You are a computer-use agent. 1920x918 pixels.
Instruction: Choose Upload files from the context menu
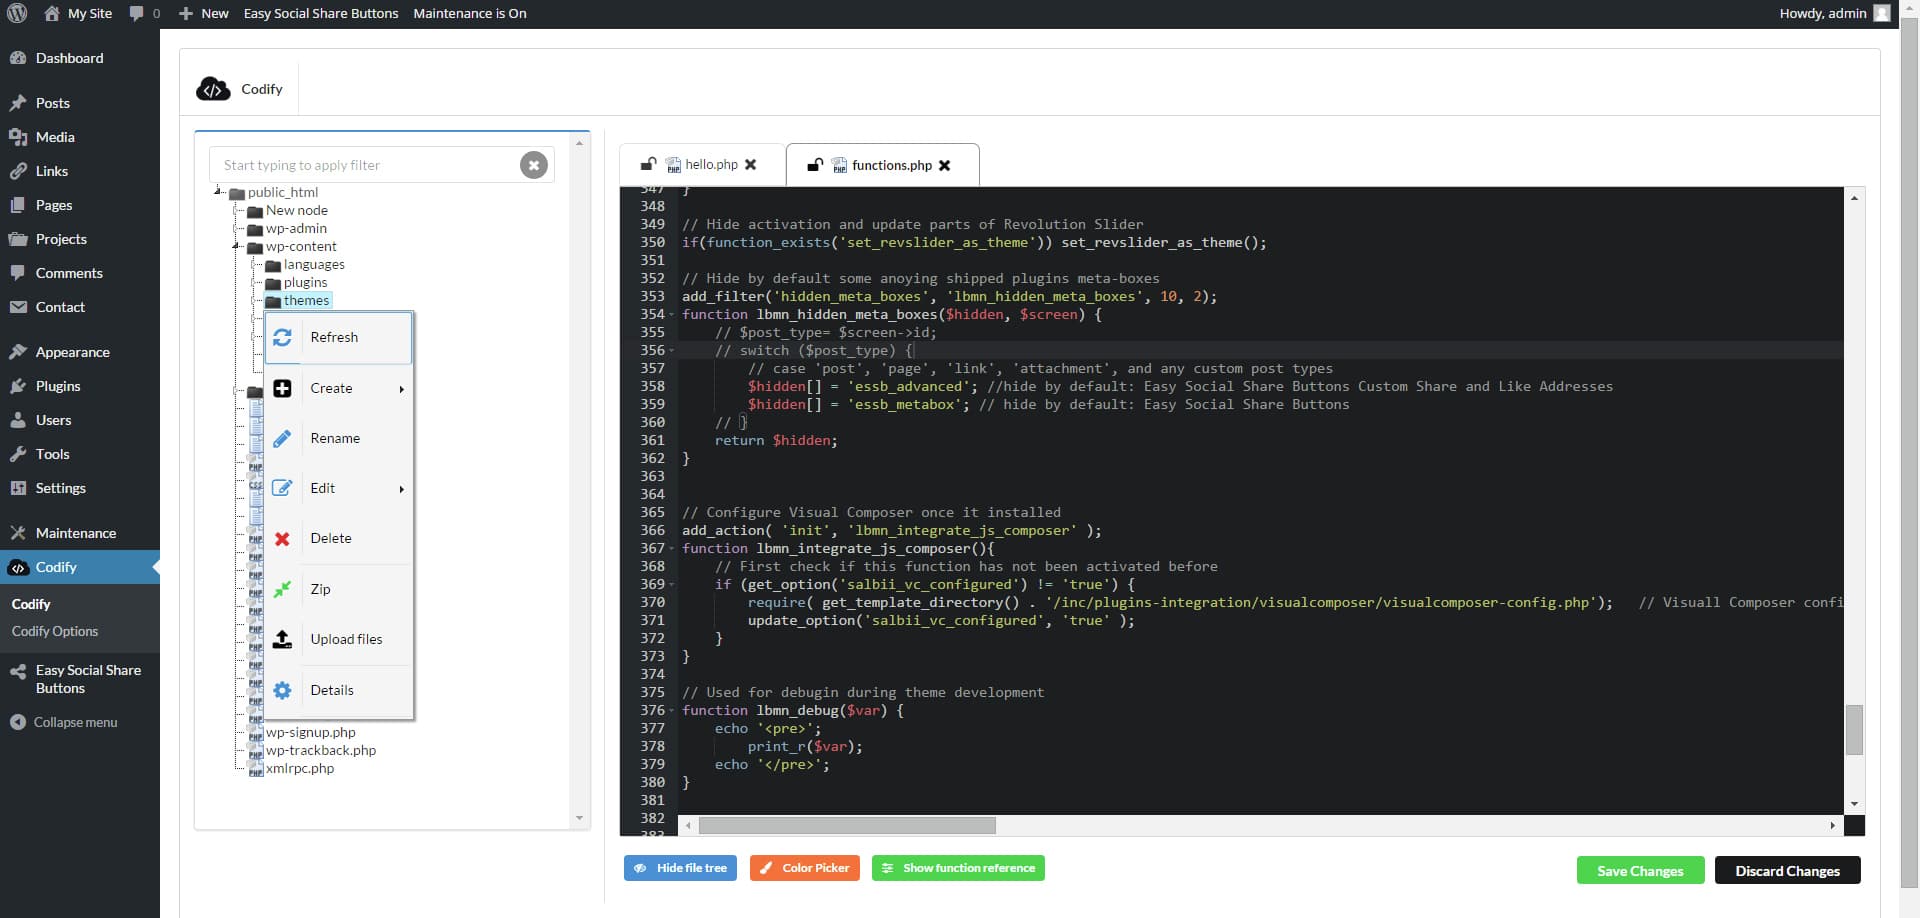339,639
